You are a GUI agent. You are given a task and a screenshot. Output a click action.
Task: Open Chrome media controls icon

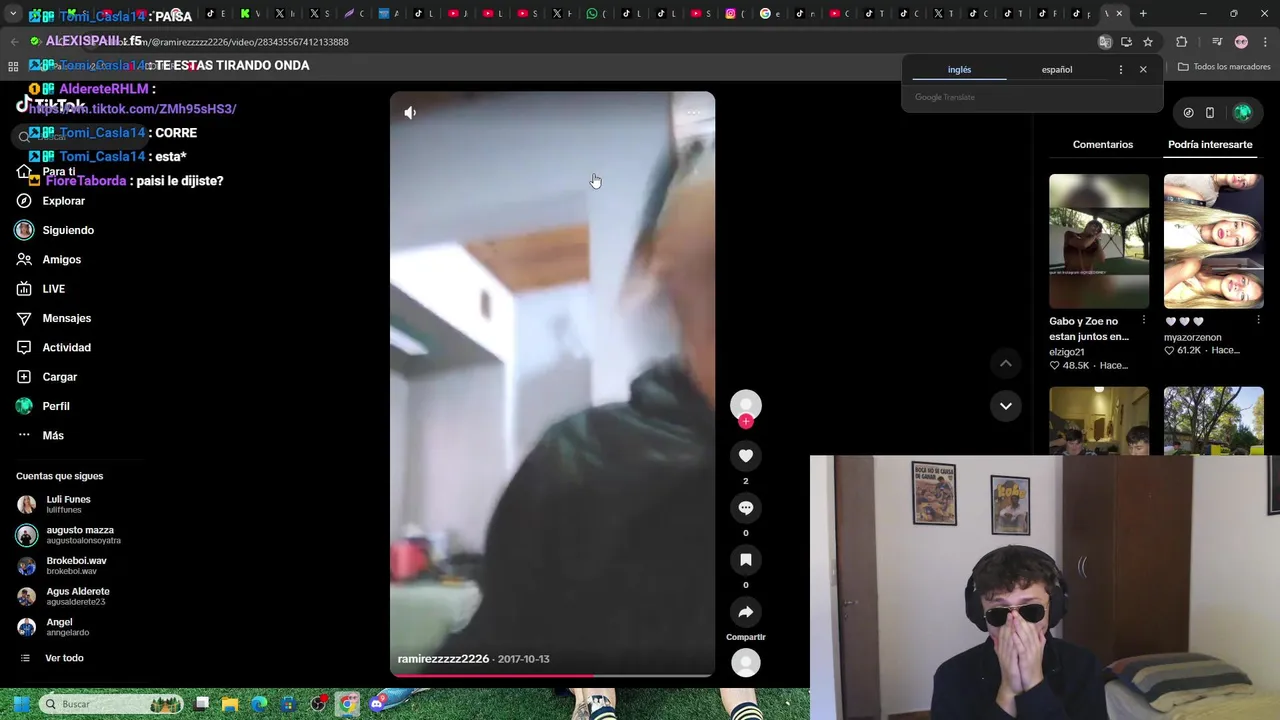point(1216,42)
